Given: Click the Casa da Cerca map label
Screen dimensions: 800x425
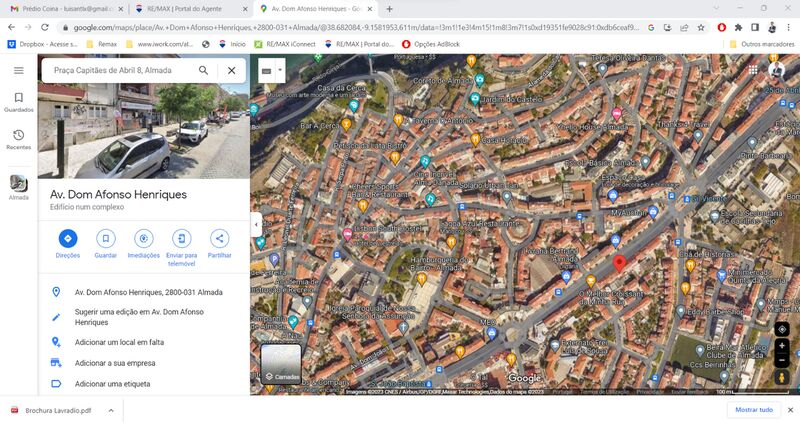Looking at the screenshot, I should [341, 88].
